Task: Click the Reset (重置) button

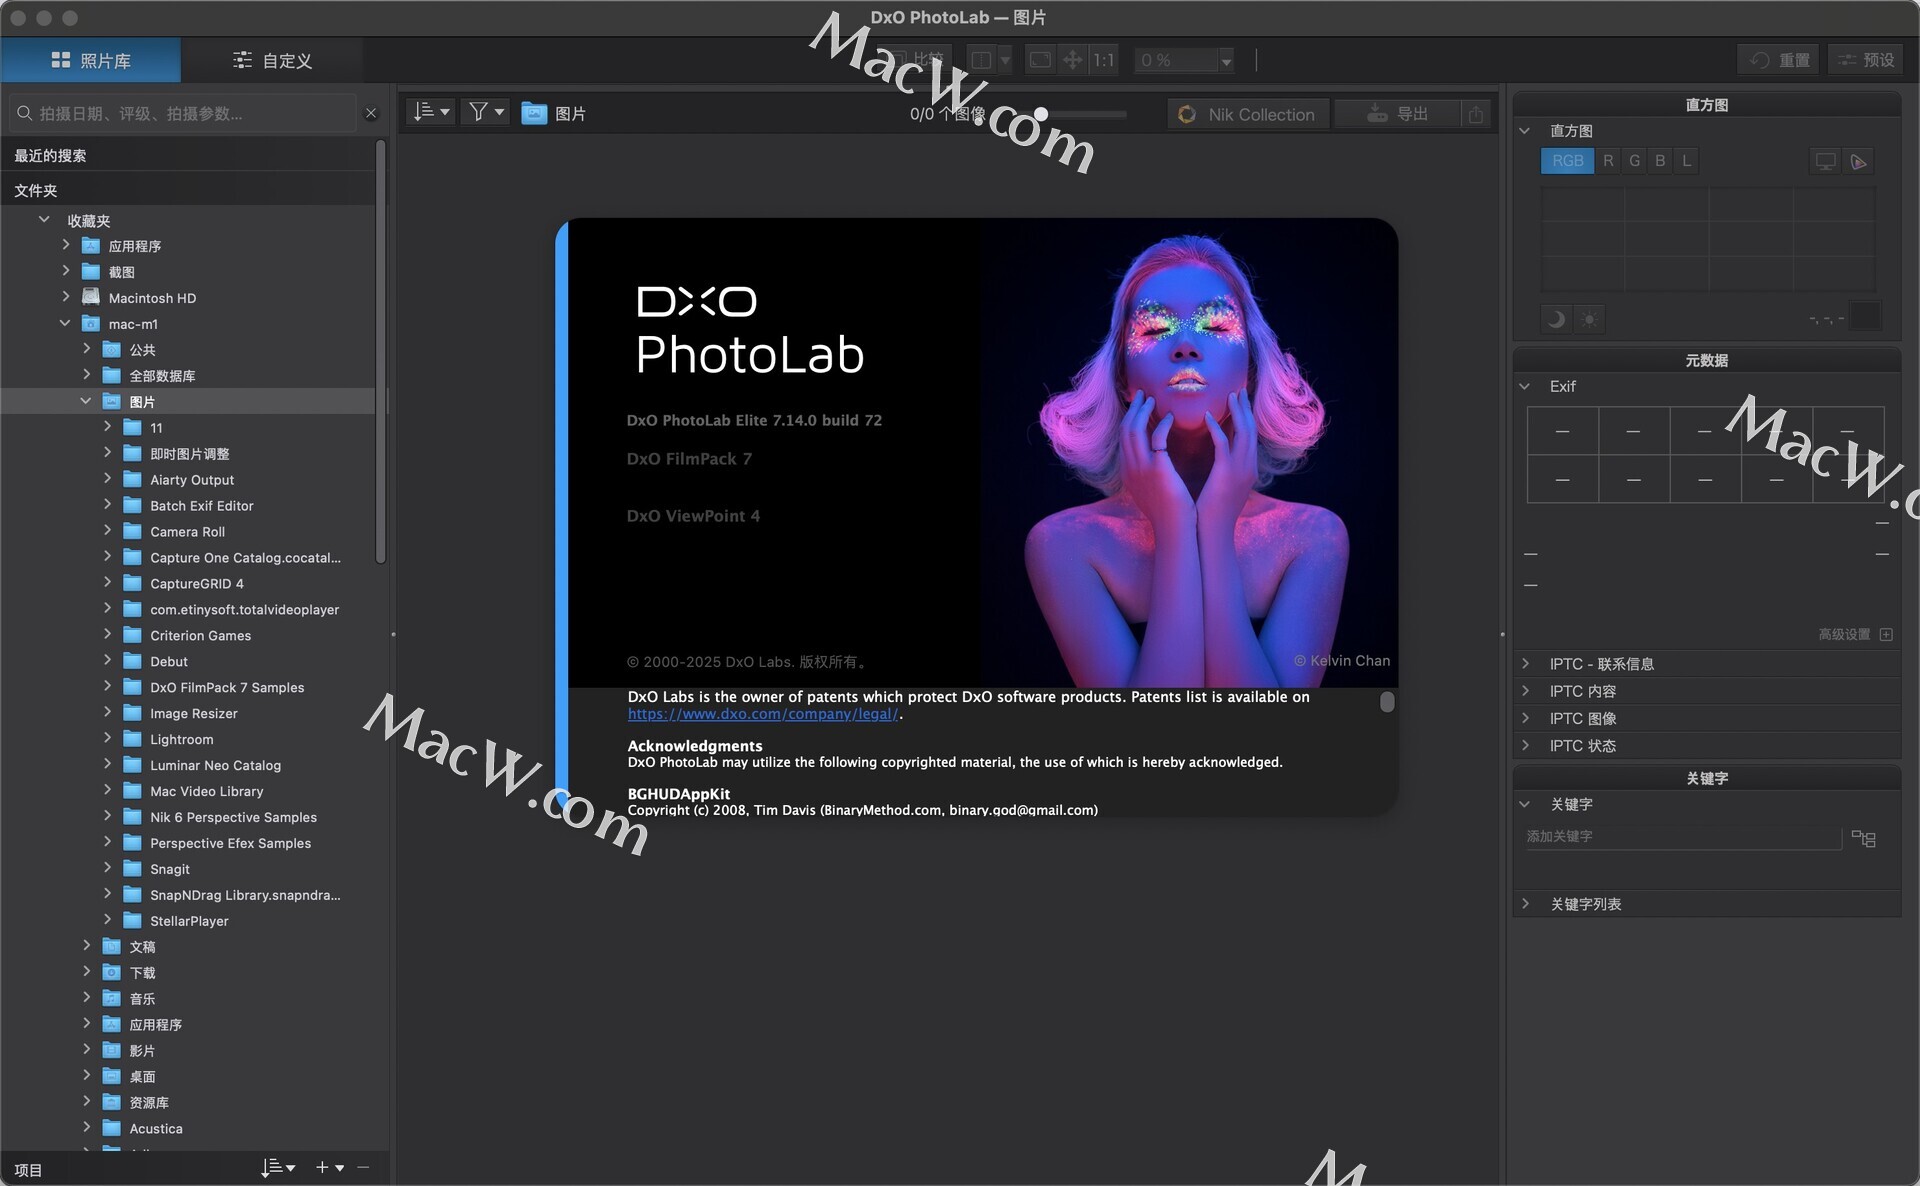Action: pos(1779,60)
